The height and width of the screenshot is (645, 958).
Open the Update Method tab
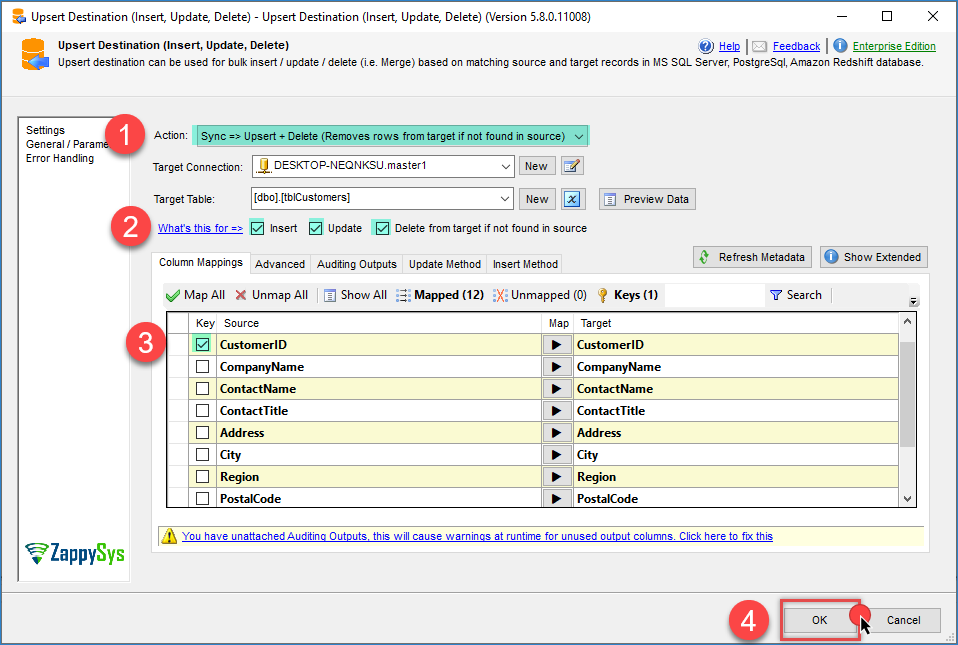point(445,264)
